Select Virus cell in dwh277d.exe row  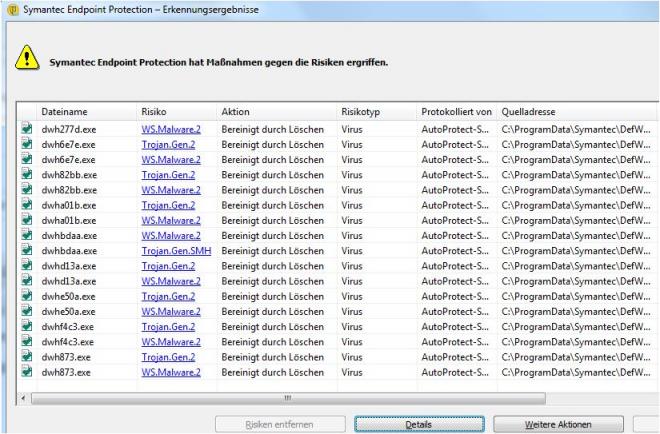352,129
